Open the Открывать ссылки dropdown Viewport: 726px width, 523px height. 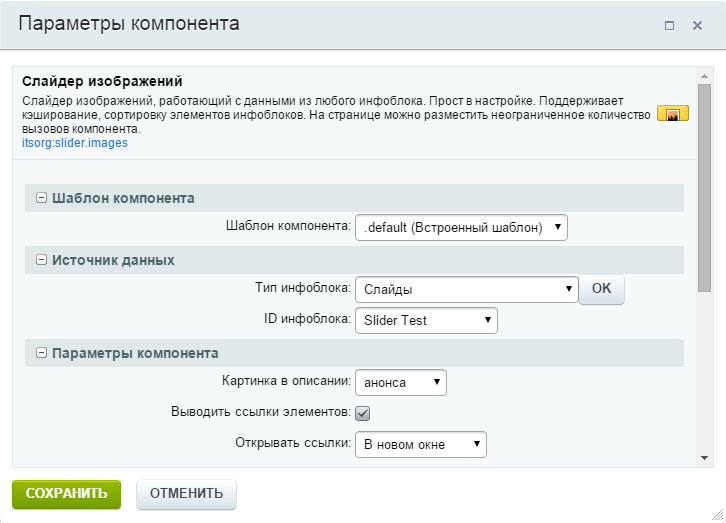point(420,444)
